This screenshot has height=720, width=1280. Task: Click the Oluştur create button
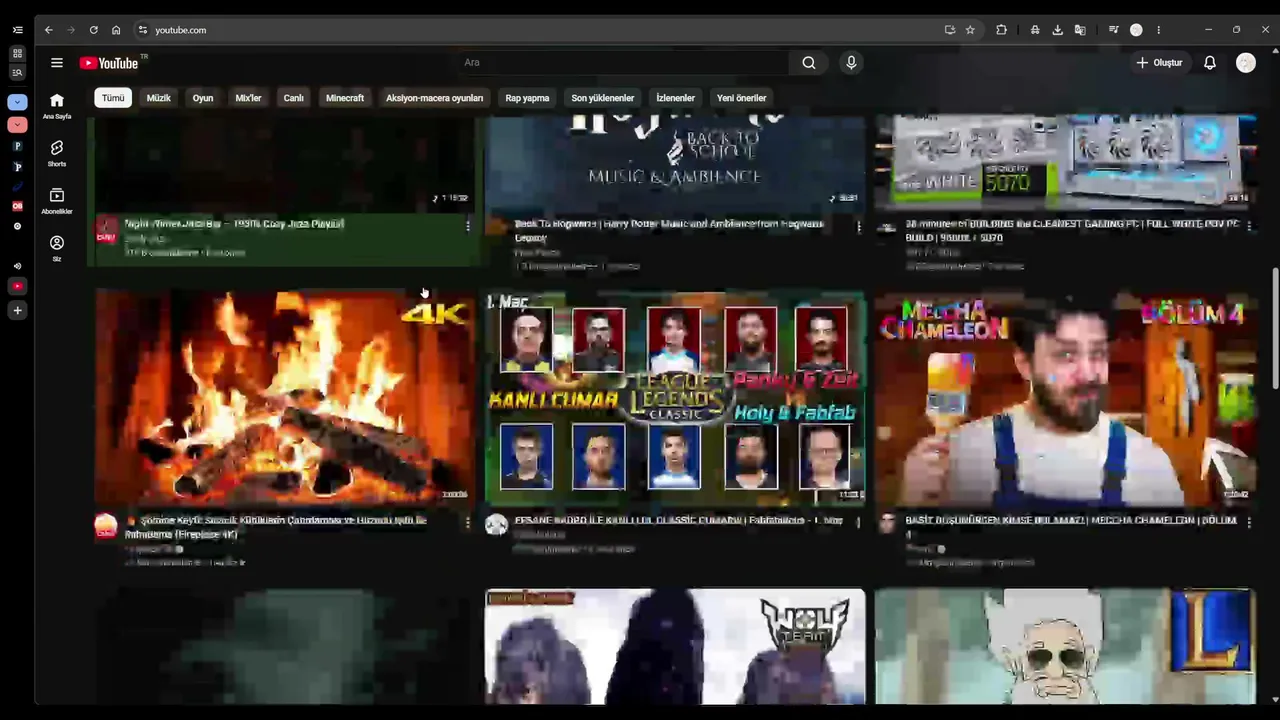[1160, 63]
